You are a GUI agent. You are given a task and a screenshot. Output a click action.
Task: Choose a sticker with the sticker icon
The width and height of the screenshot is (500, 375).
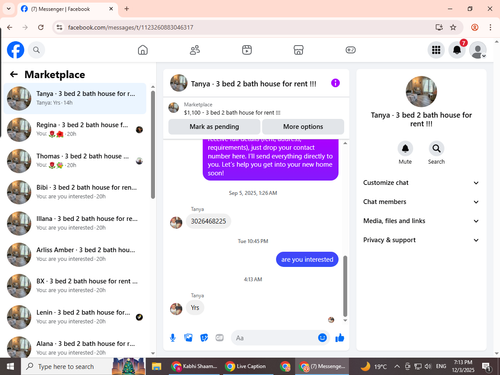point(204,338)
